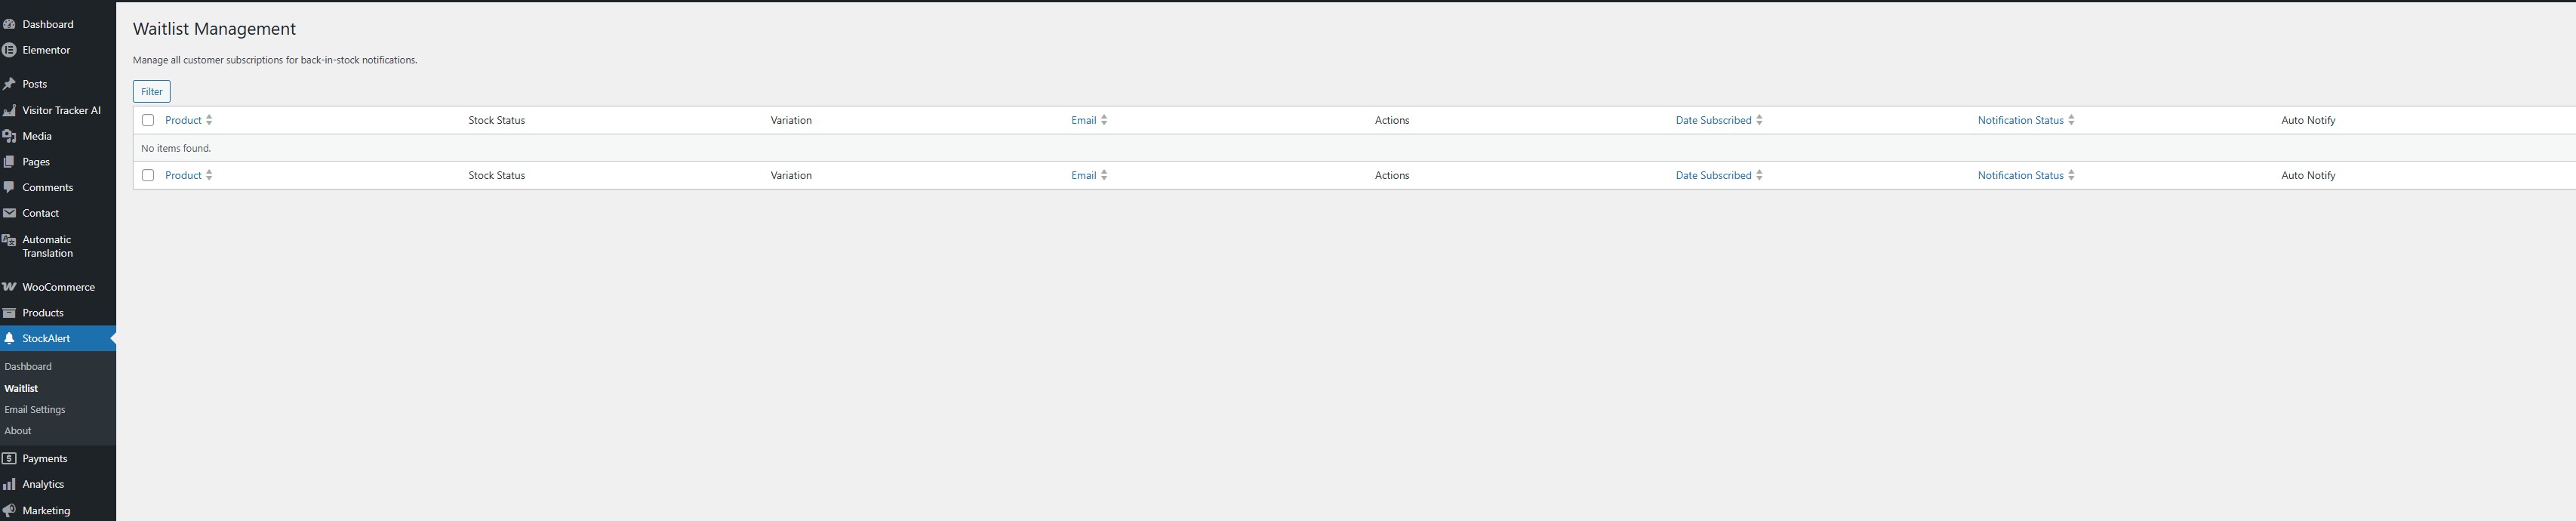The width and height of the screenshot is (2576, 521).
Task: Click the Analytics bar chart icon
Action: coord(9,484)
